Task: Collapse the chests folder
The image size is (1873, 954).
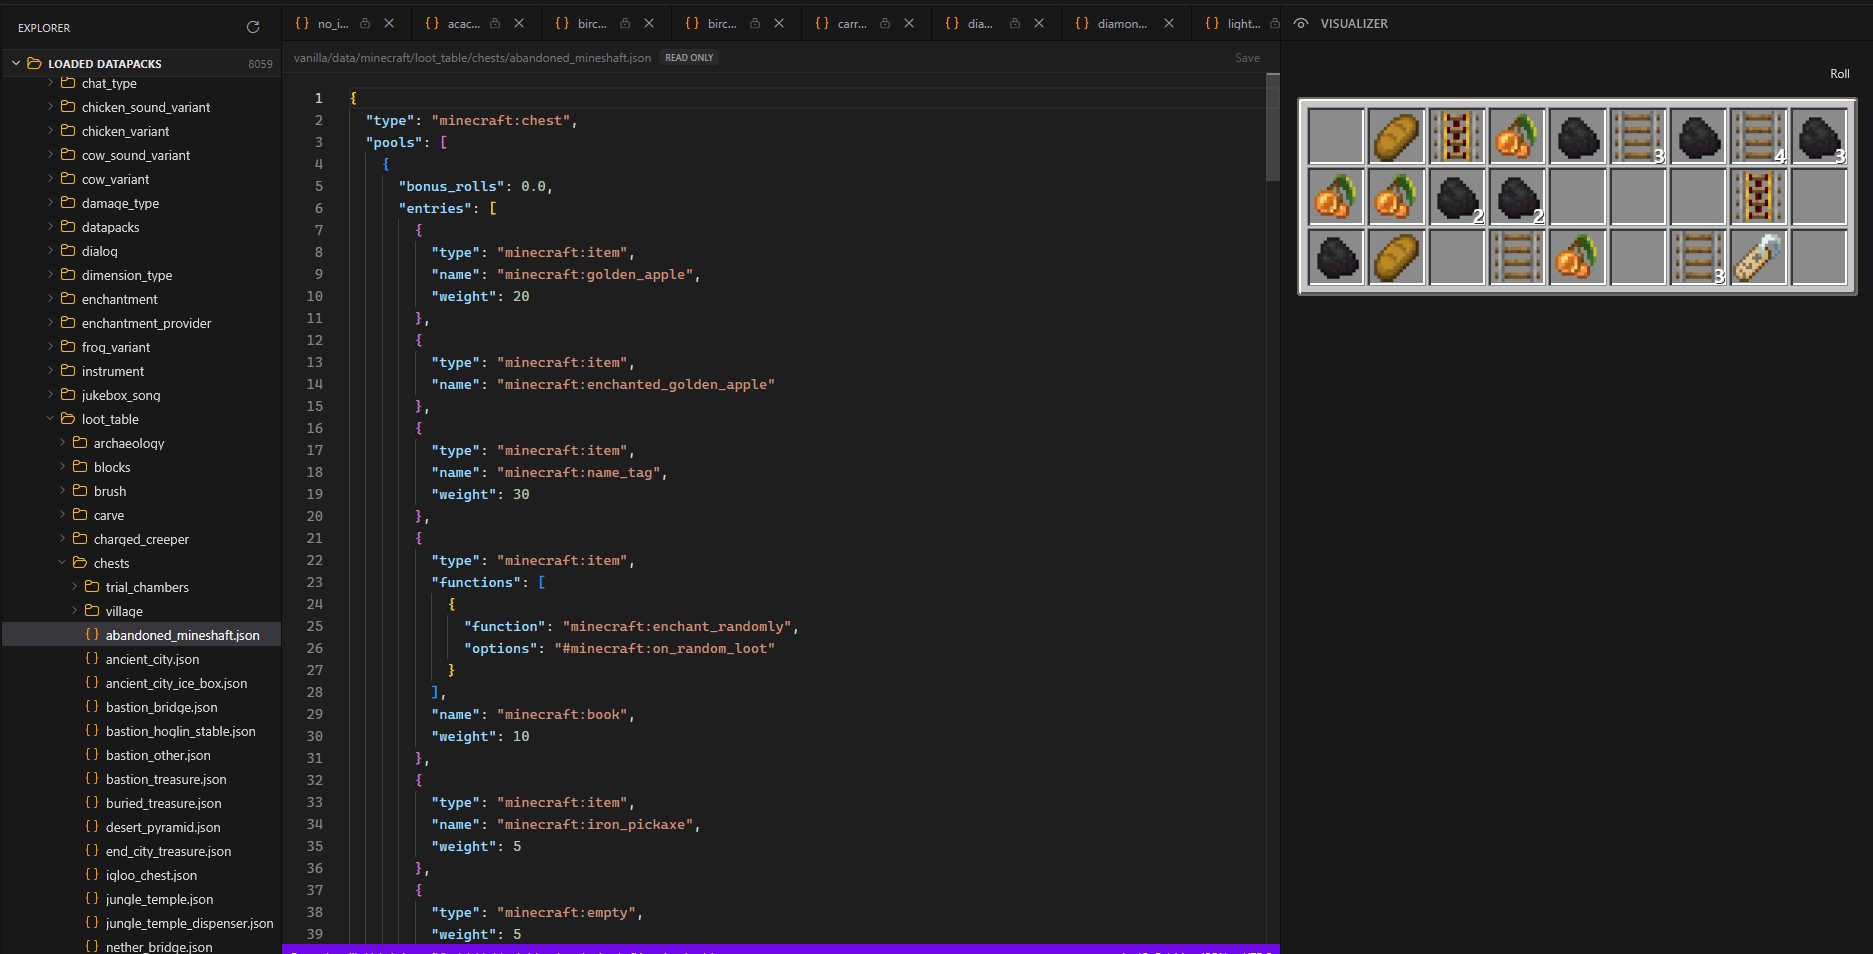Action: (x=62, y=563)
